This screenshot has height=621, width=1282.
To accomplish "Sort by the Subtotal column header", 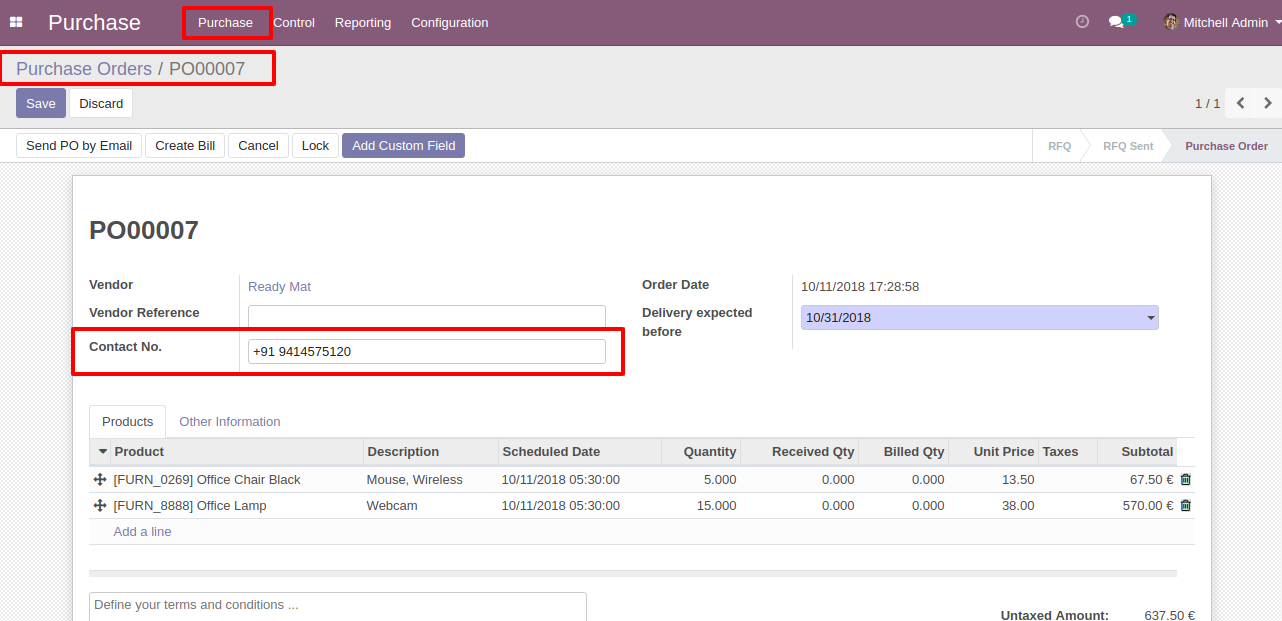I will pyautogui.click(x=1137, y=452).
